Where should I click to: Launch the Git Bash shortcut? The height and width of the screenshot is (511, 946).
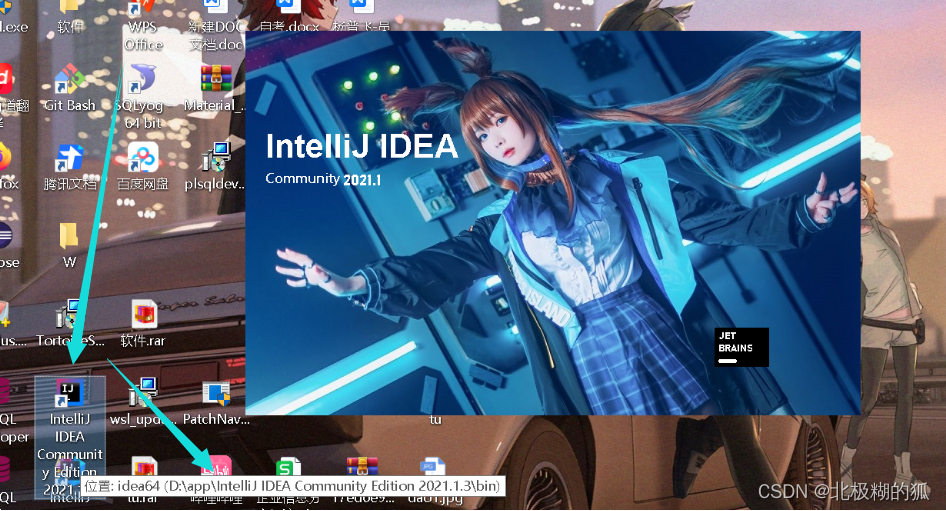point(70,88)
